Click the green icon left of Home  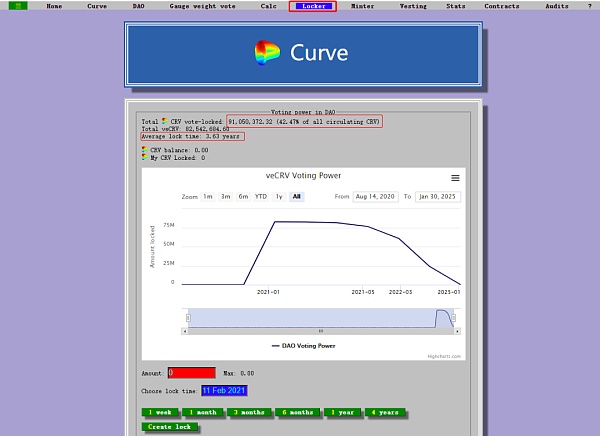[22, 6]
